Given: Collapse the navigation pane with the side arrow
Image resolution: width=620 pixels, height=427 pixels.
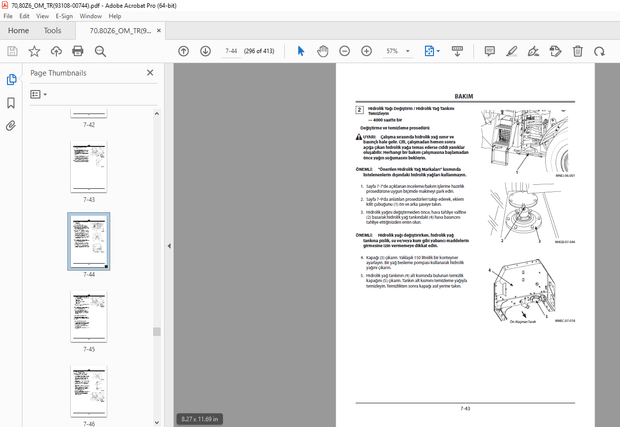Looking at the screenshot, I should point(169,246).
